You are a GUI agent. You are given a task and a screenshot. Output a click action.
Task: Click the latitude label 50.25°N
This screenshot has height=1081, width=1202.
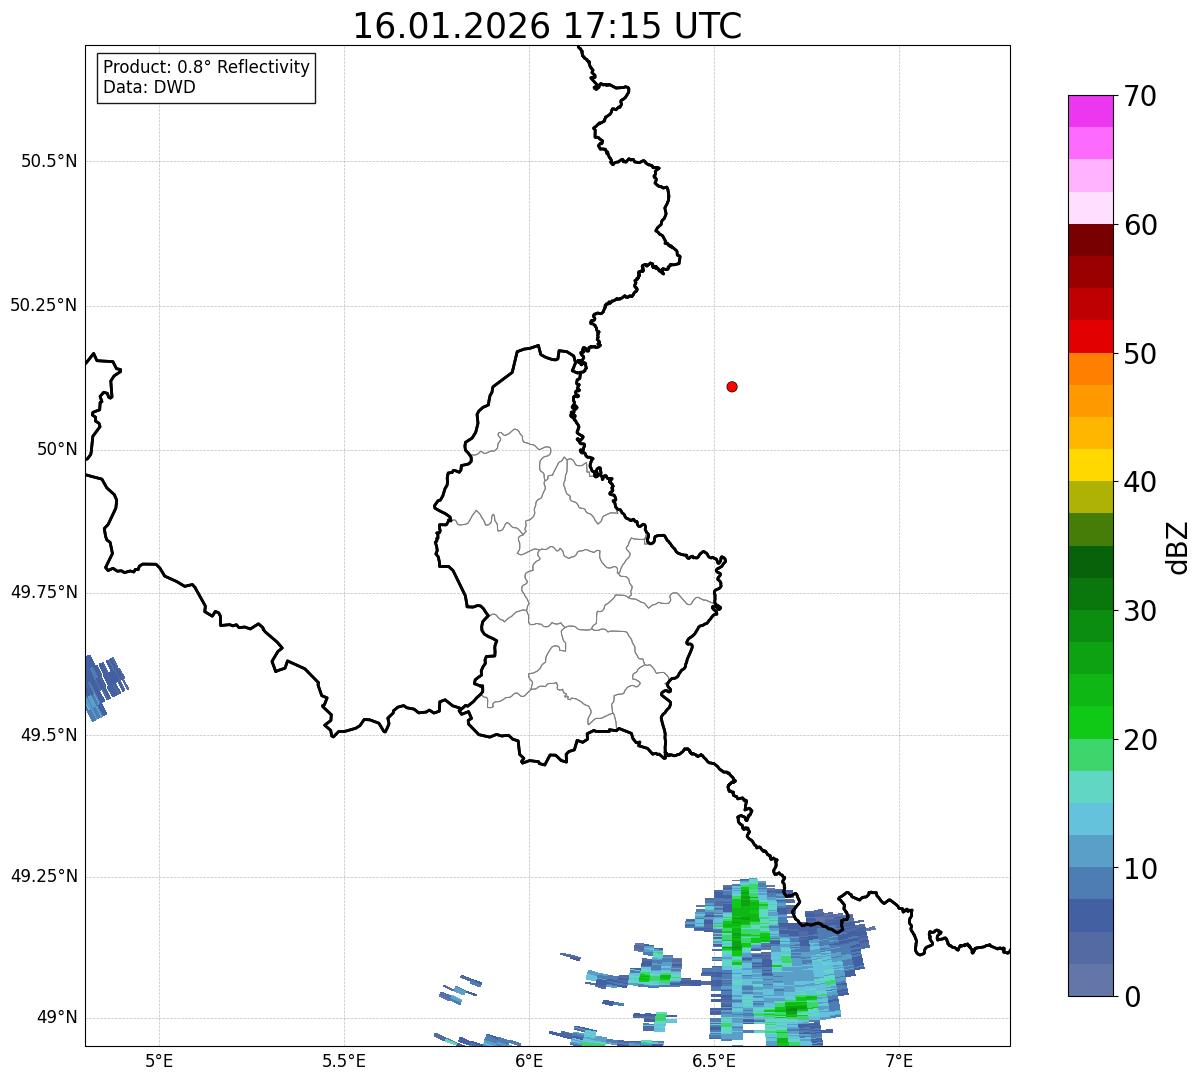(x=44, y=305)
